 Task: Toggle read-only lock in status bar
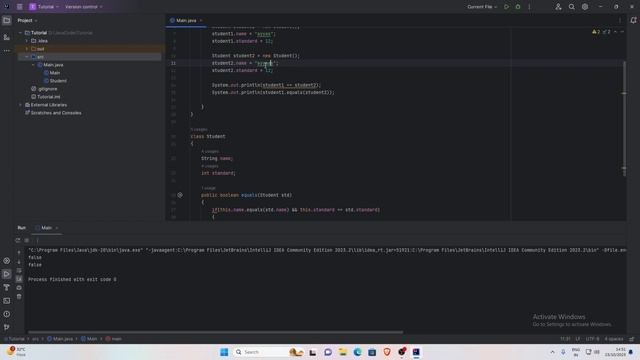coord(632,339)
